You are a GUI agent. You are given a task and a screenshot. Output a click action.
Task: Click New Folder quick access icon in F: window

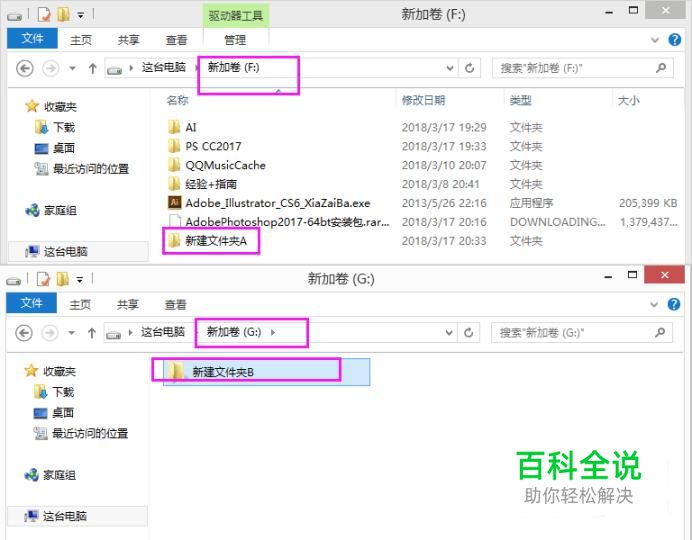[x=63, y=15]
